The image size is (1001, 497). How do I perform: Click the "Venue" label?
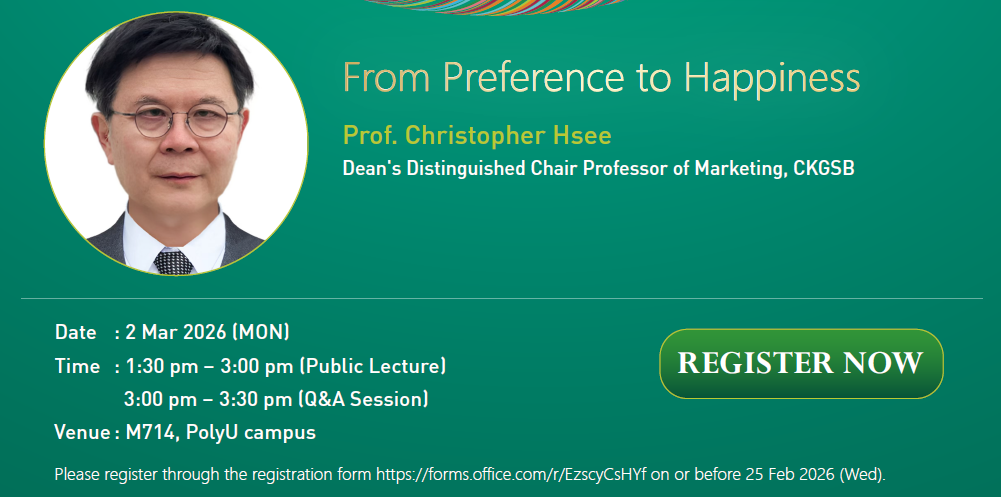click(81, 433)
